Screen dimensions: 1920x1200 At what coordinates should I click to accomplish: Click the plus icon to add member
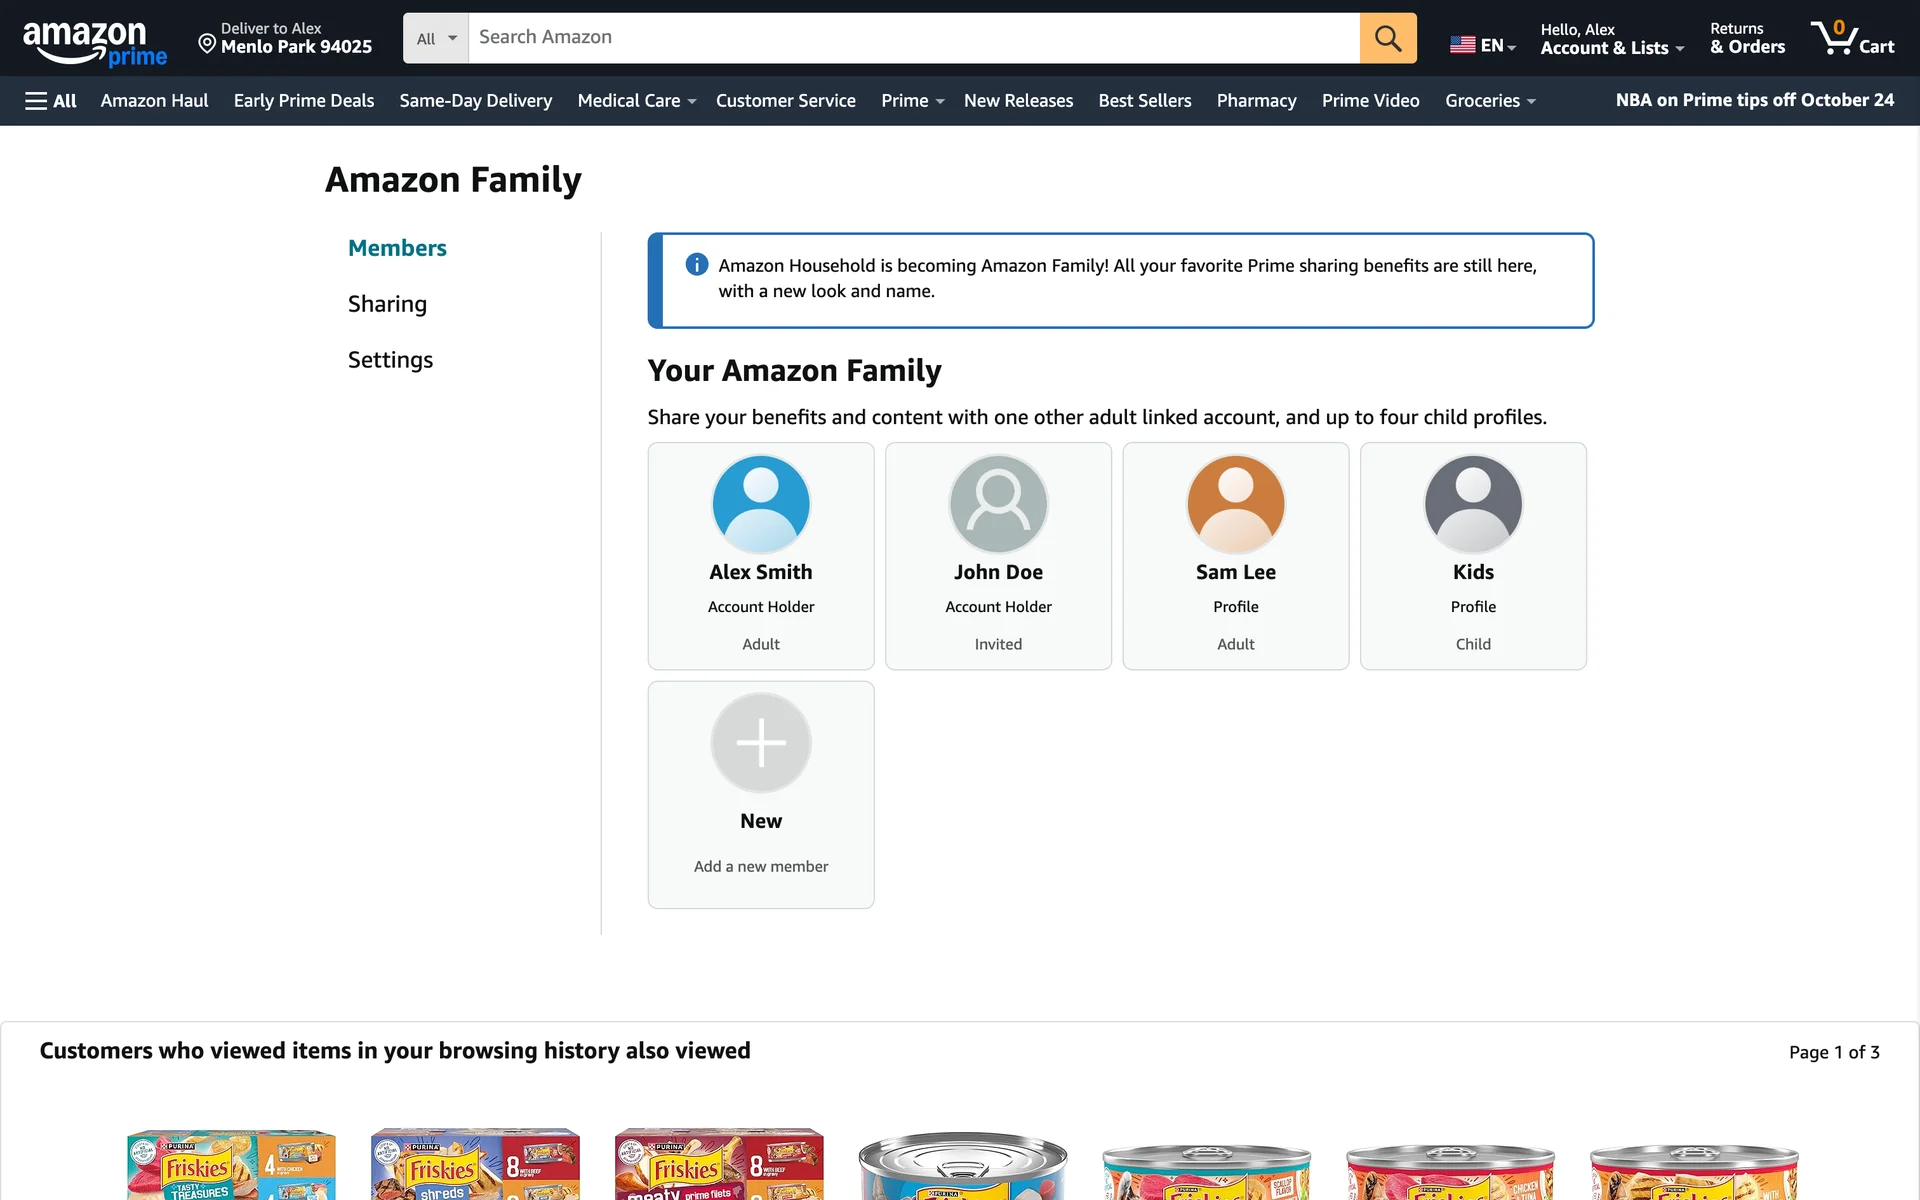760,743
